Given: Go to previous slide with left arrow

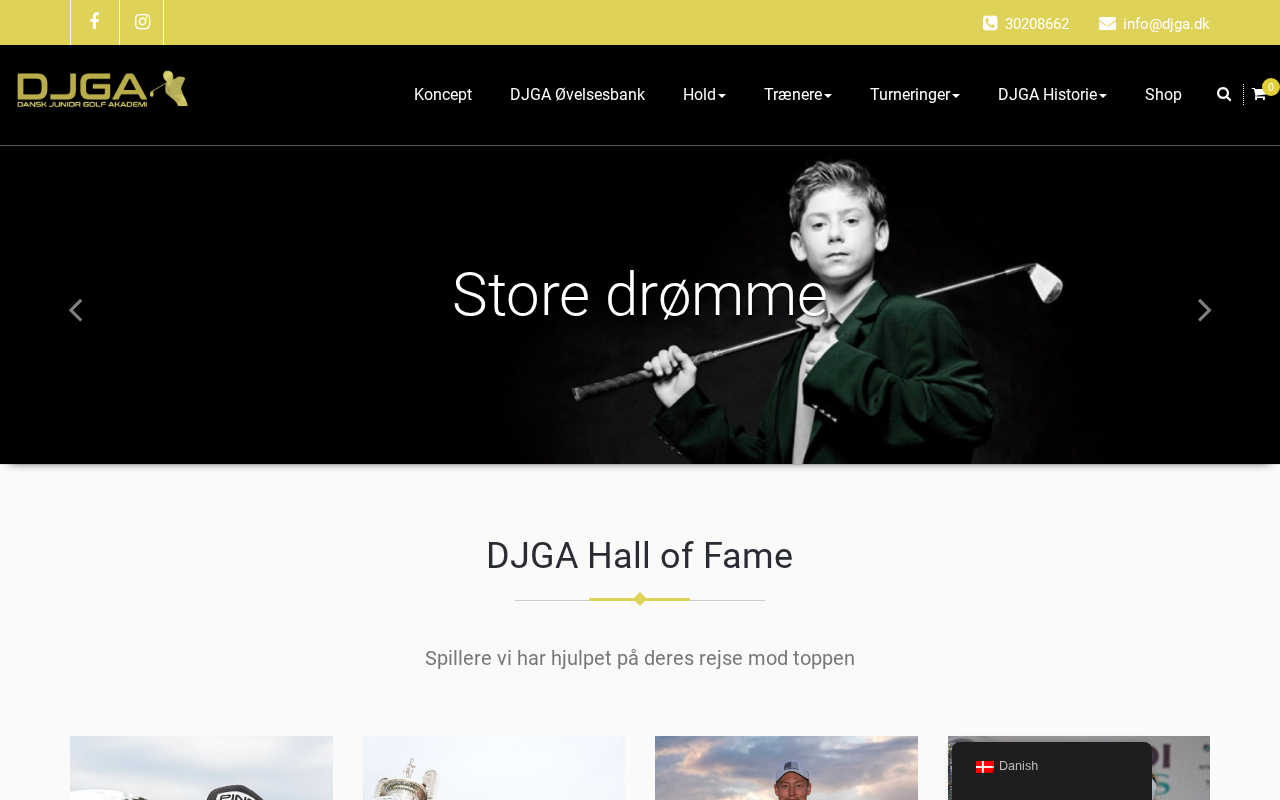Looking at the screenshot, I should (x=75, y=310).
